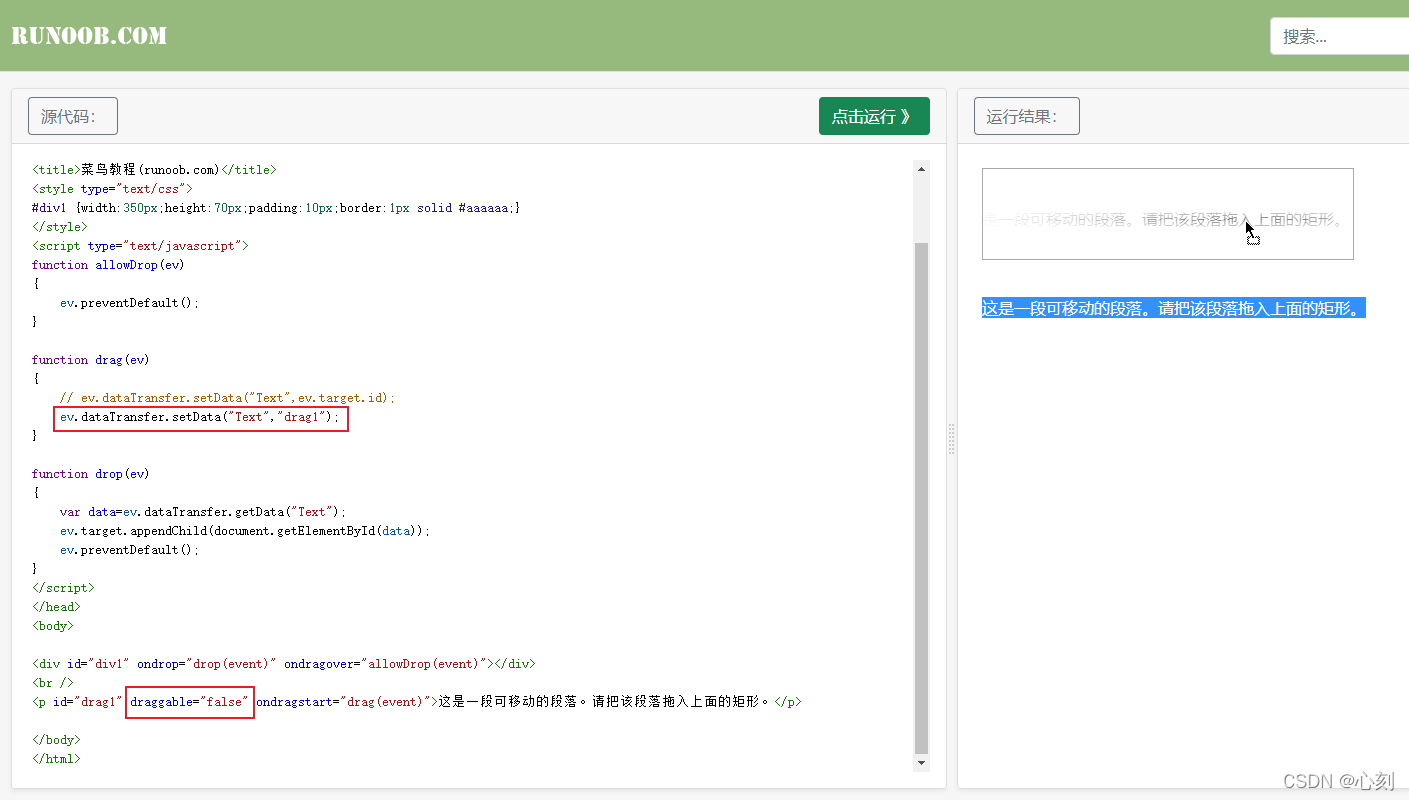Click the code editor scrollbar down arrow
The height and width of the screenshot is (800, 1409).
pyautogui.click(x=922, y=763)
